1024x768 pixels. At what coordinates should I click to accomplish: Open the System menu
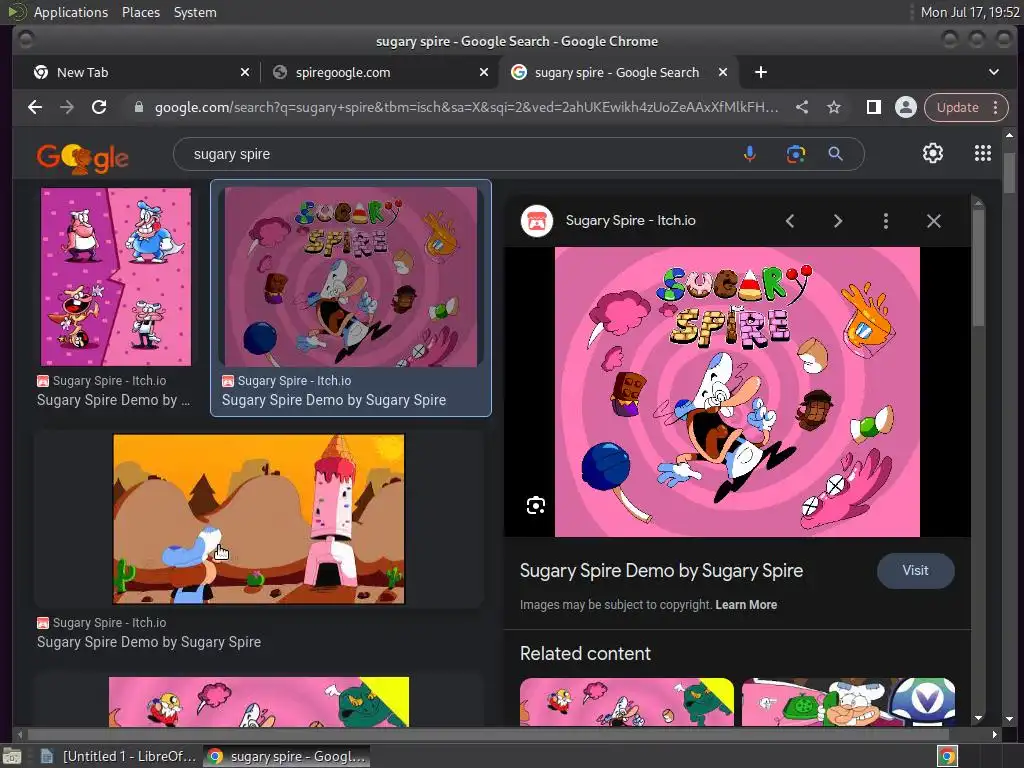coord(195,12)
